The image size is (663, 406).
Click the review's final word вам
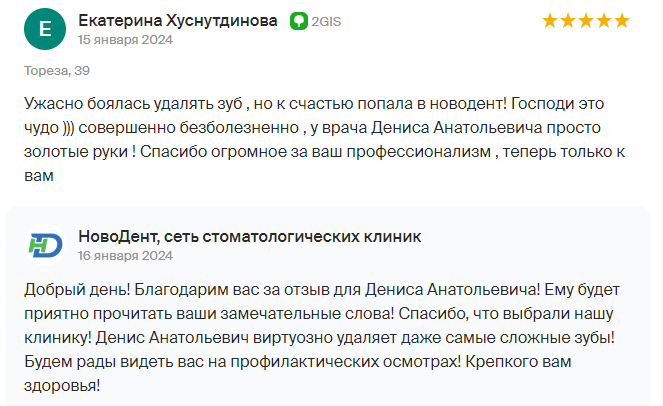click(x=39, y=176)
